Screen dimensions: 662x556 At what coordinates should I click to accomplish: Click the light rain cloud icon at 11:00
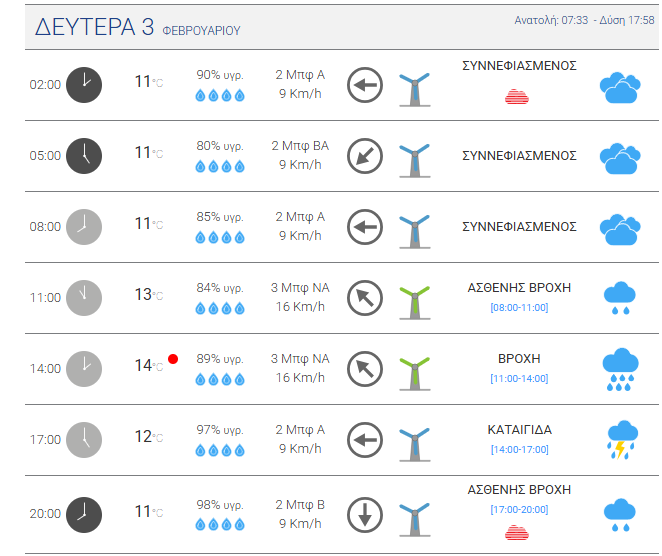pyautogui.click(x=620, y=297)
